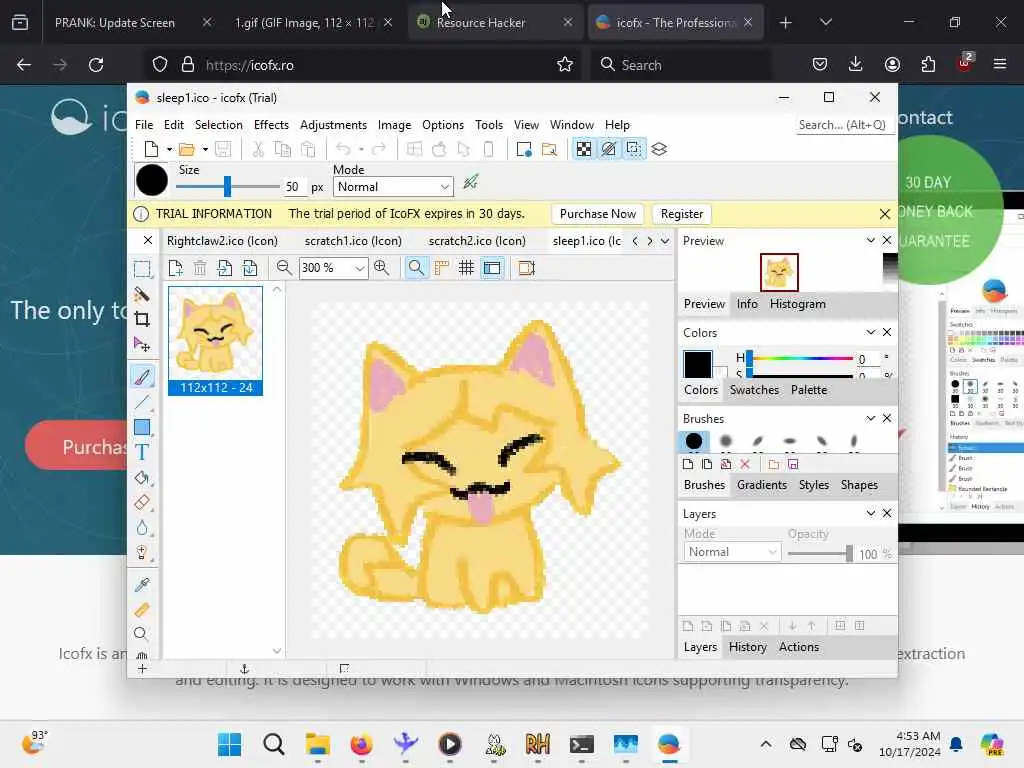Collapse the Layers panel chevron

[871, 513]
